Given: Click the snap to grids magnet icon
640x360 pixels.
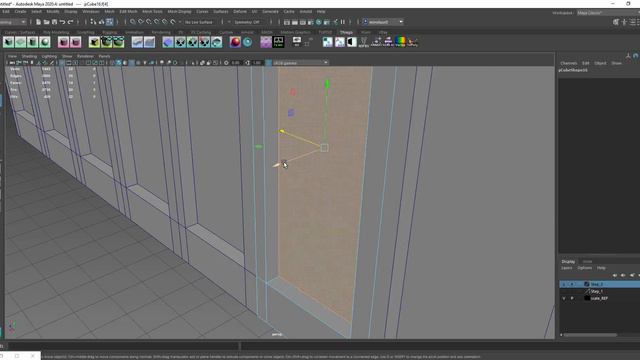Looking at the screenshot, I should click(x=133, y=22).
